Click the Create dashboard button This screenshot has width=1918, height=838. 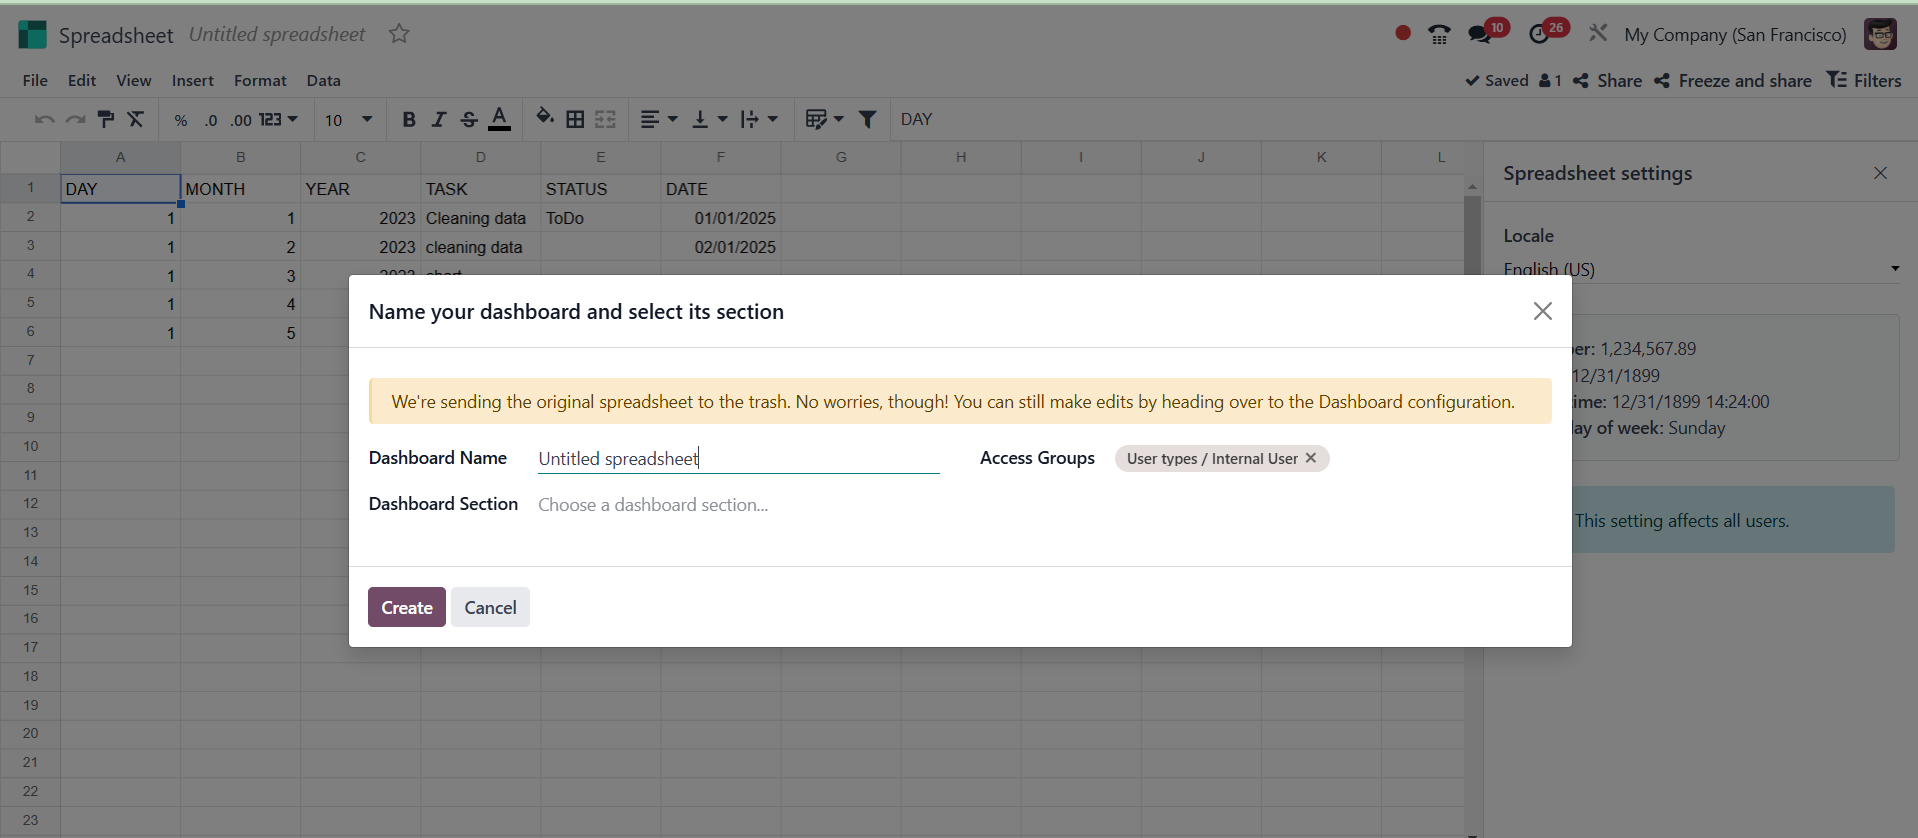click(x=406, y=607)
